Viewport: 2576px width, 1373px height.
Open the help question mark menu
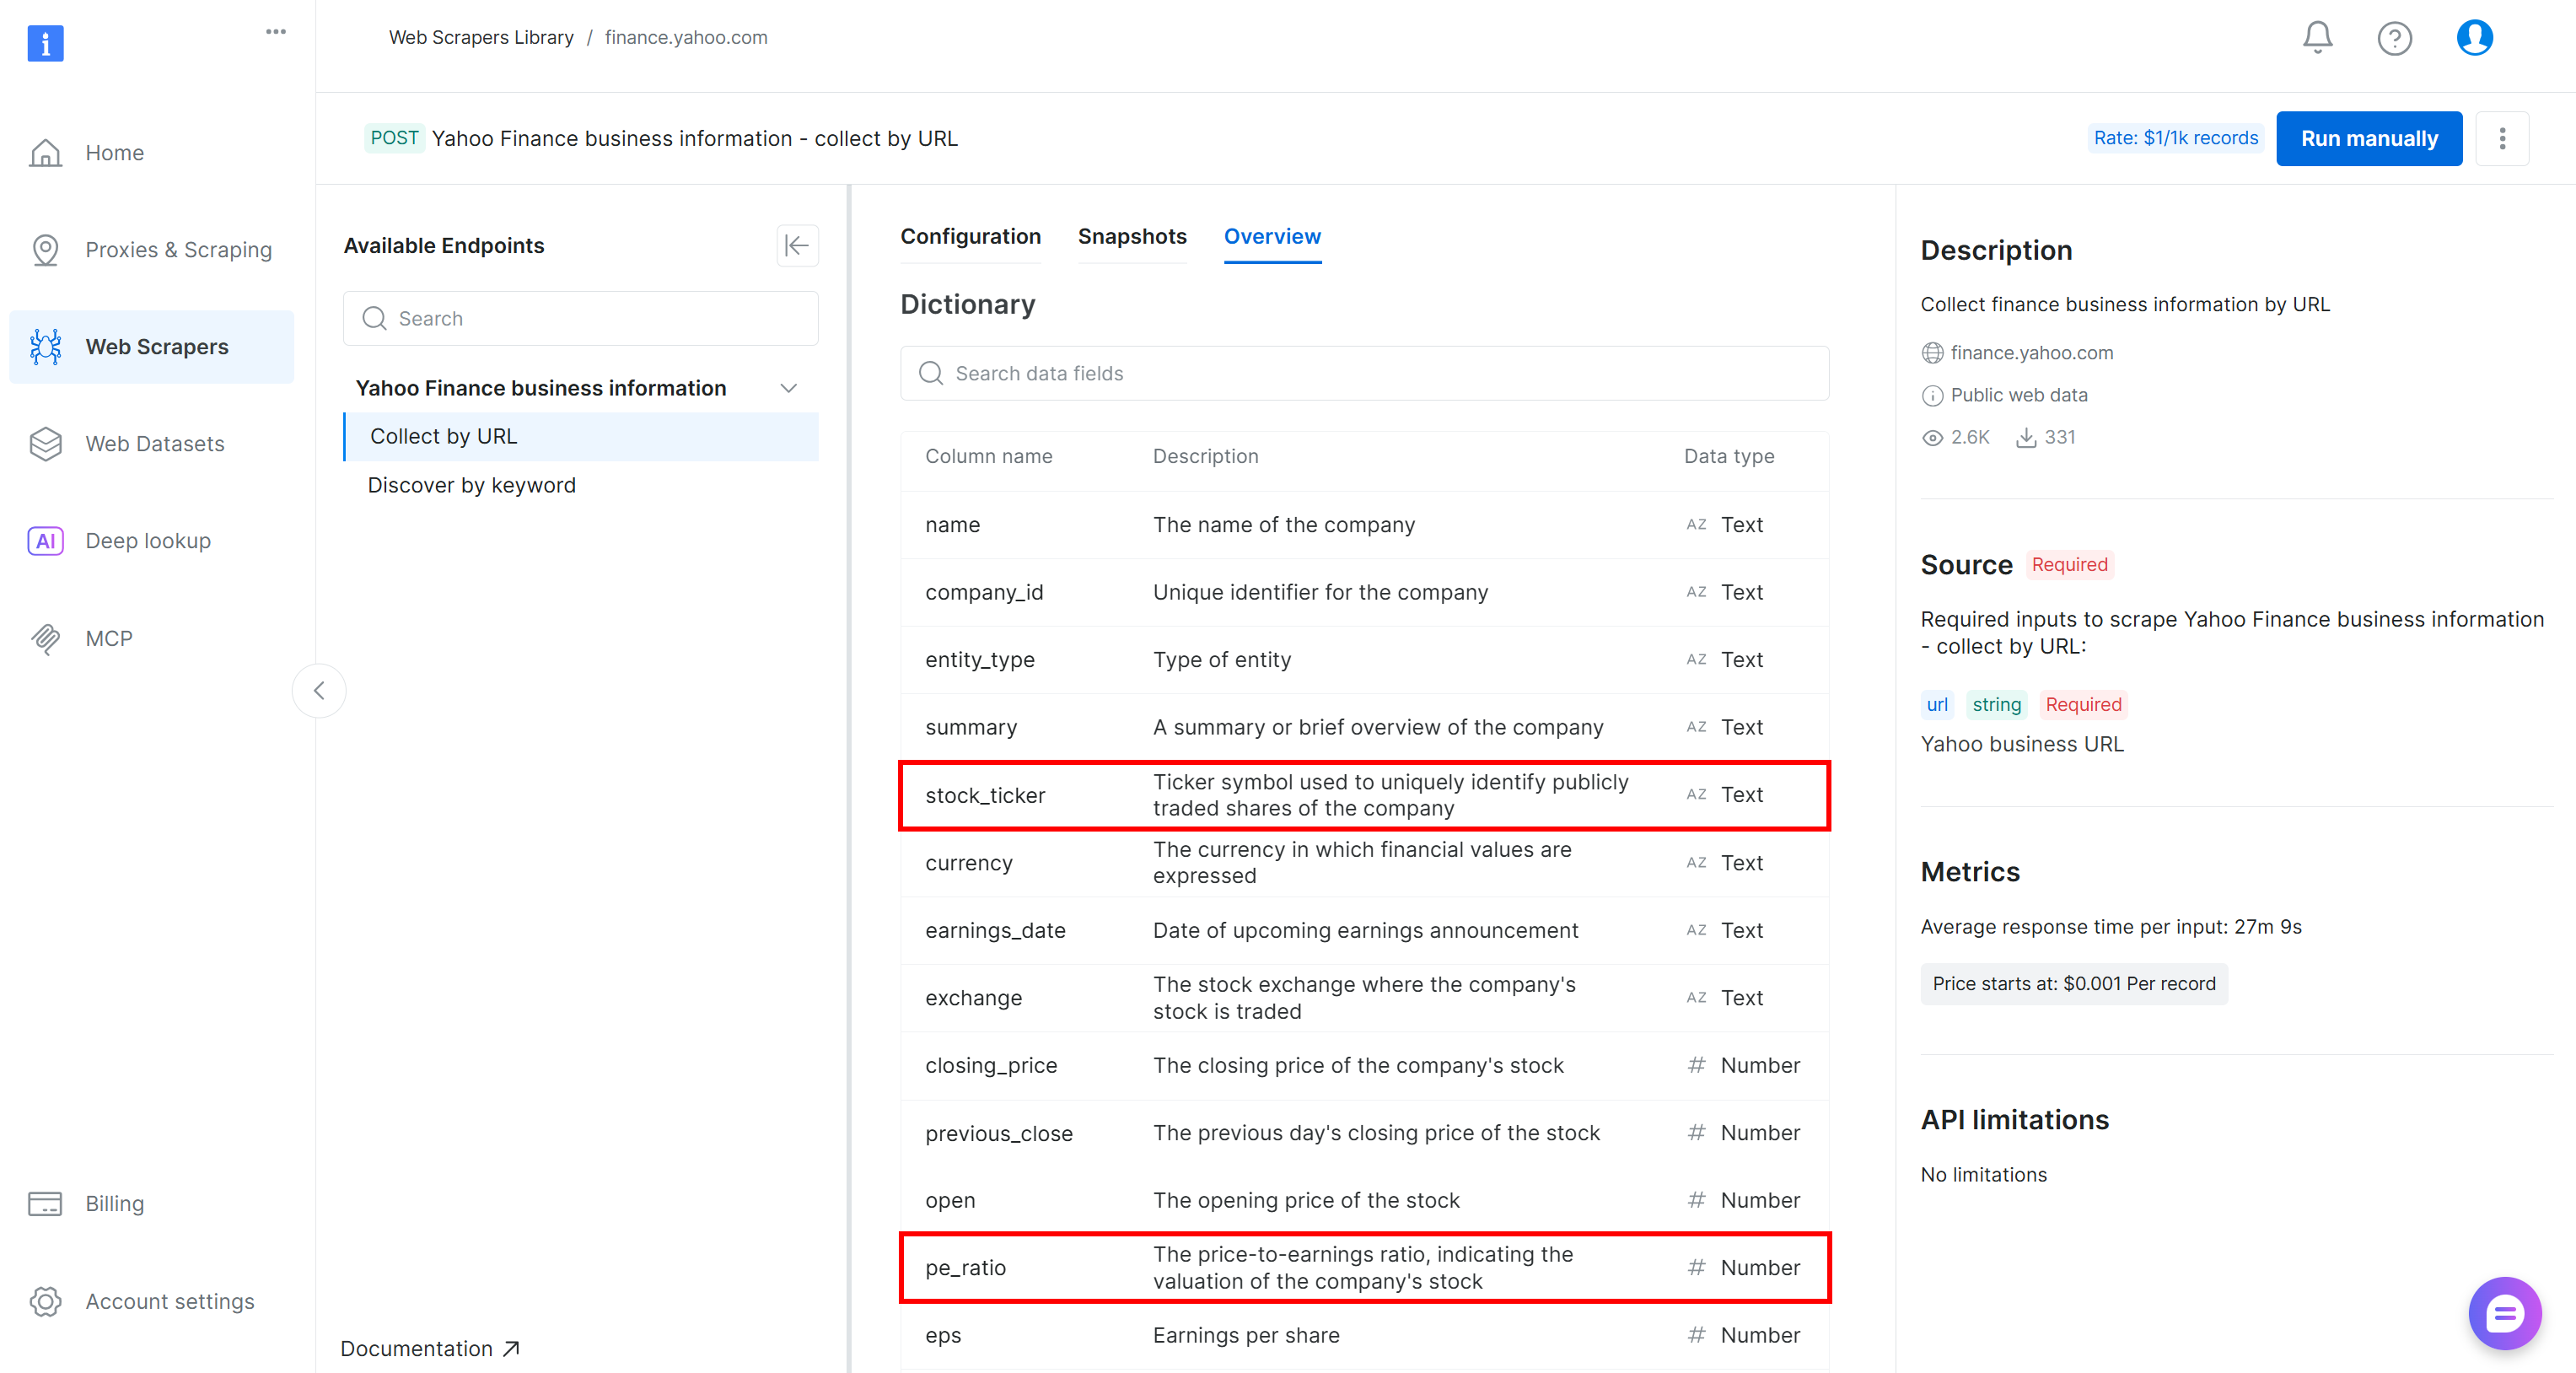click(x=2394, y=38)
